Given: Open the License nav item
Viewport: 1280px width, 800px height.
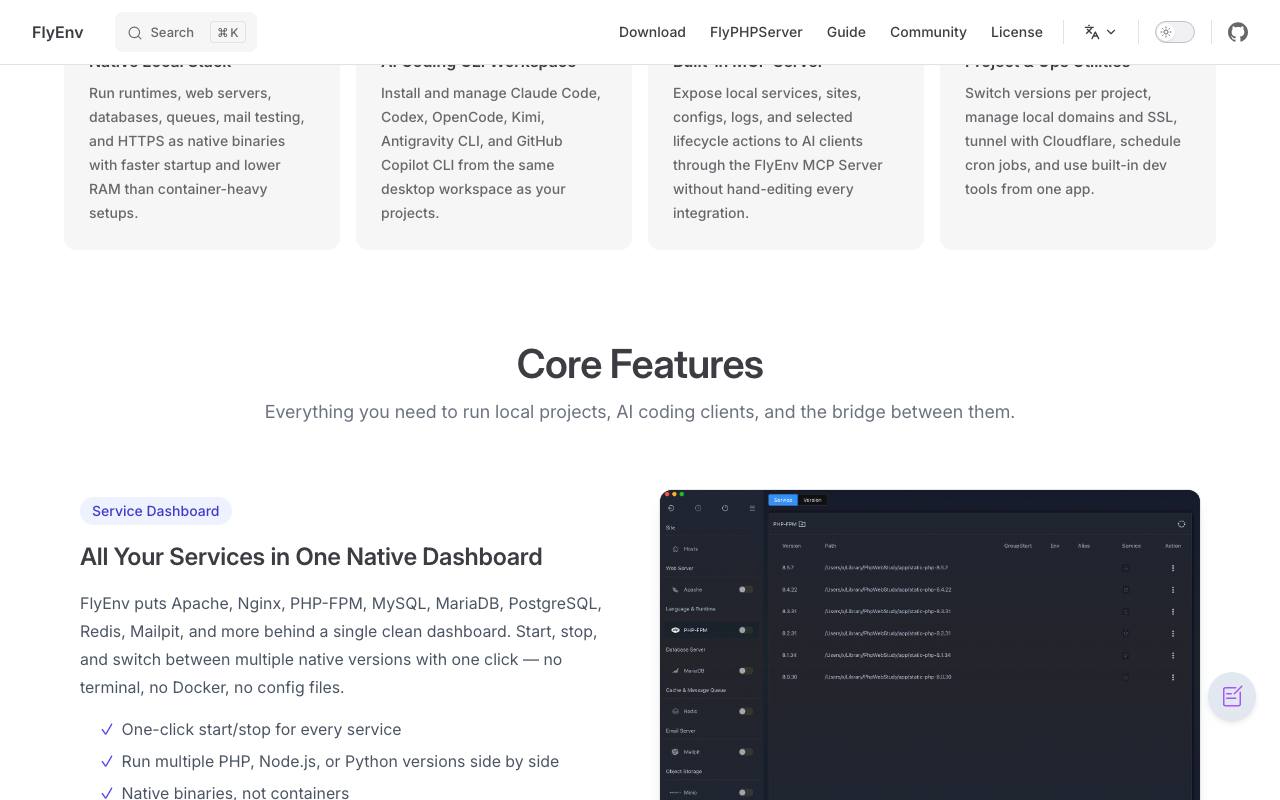Looking at the screenshot, I should click(x=1017, y=32).
